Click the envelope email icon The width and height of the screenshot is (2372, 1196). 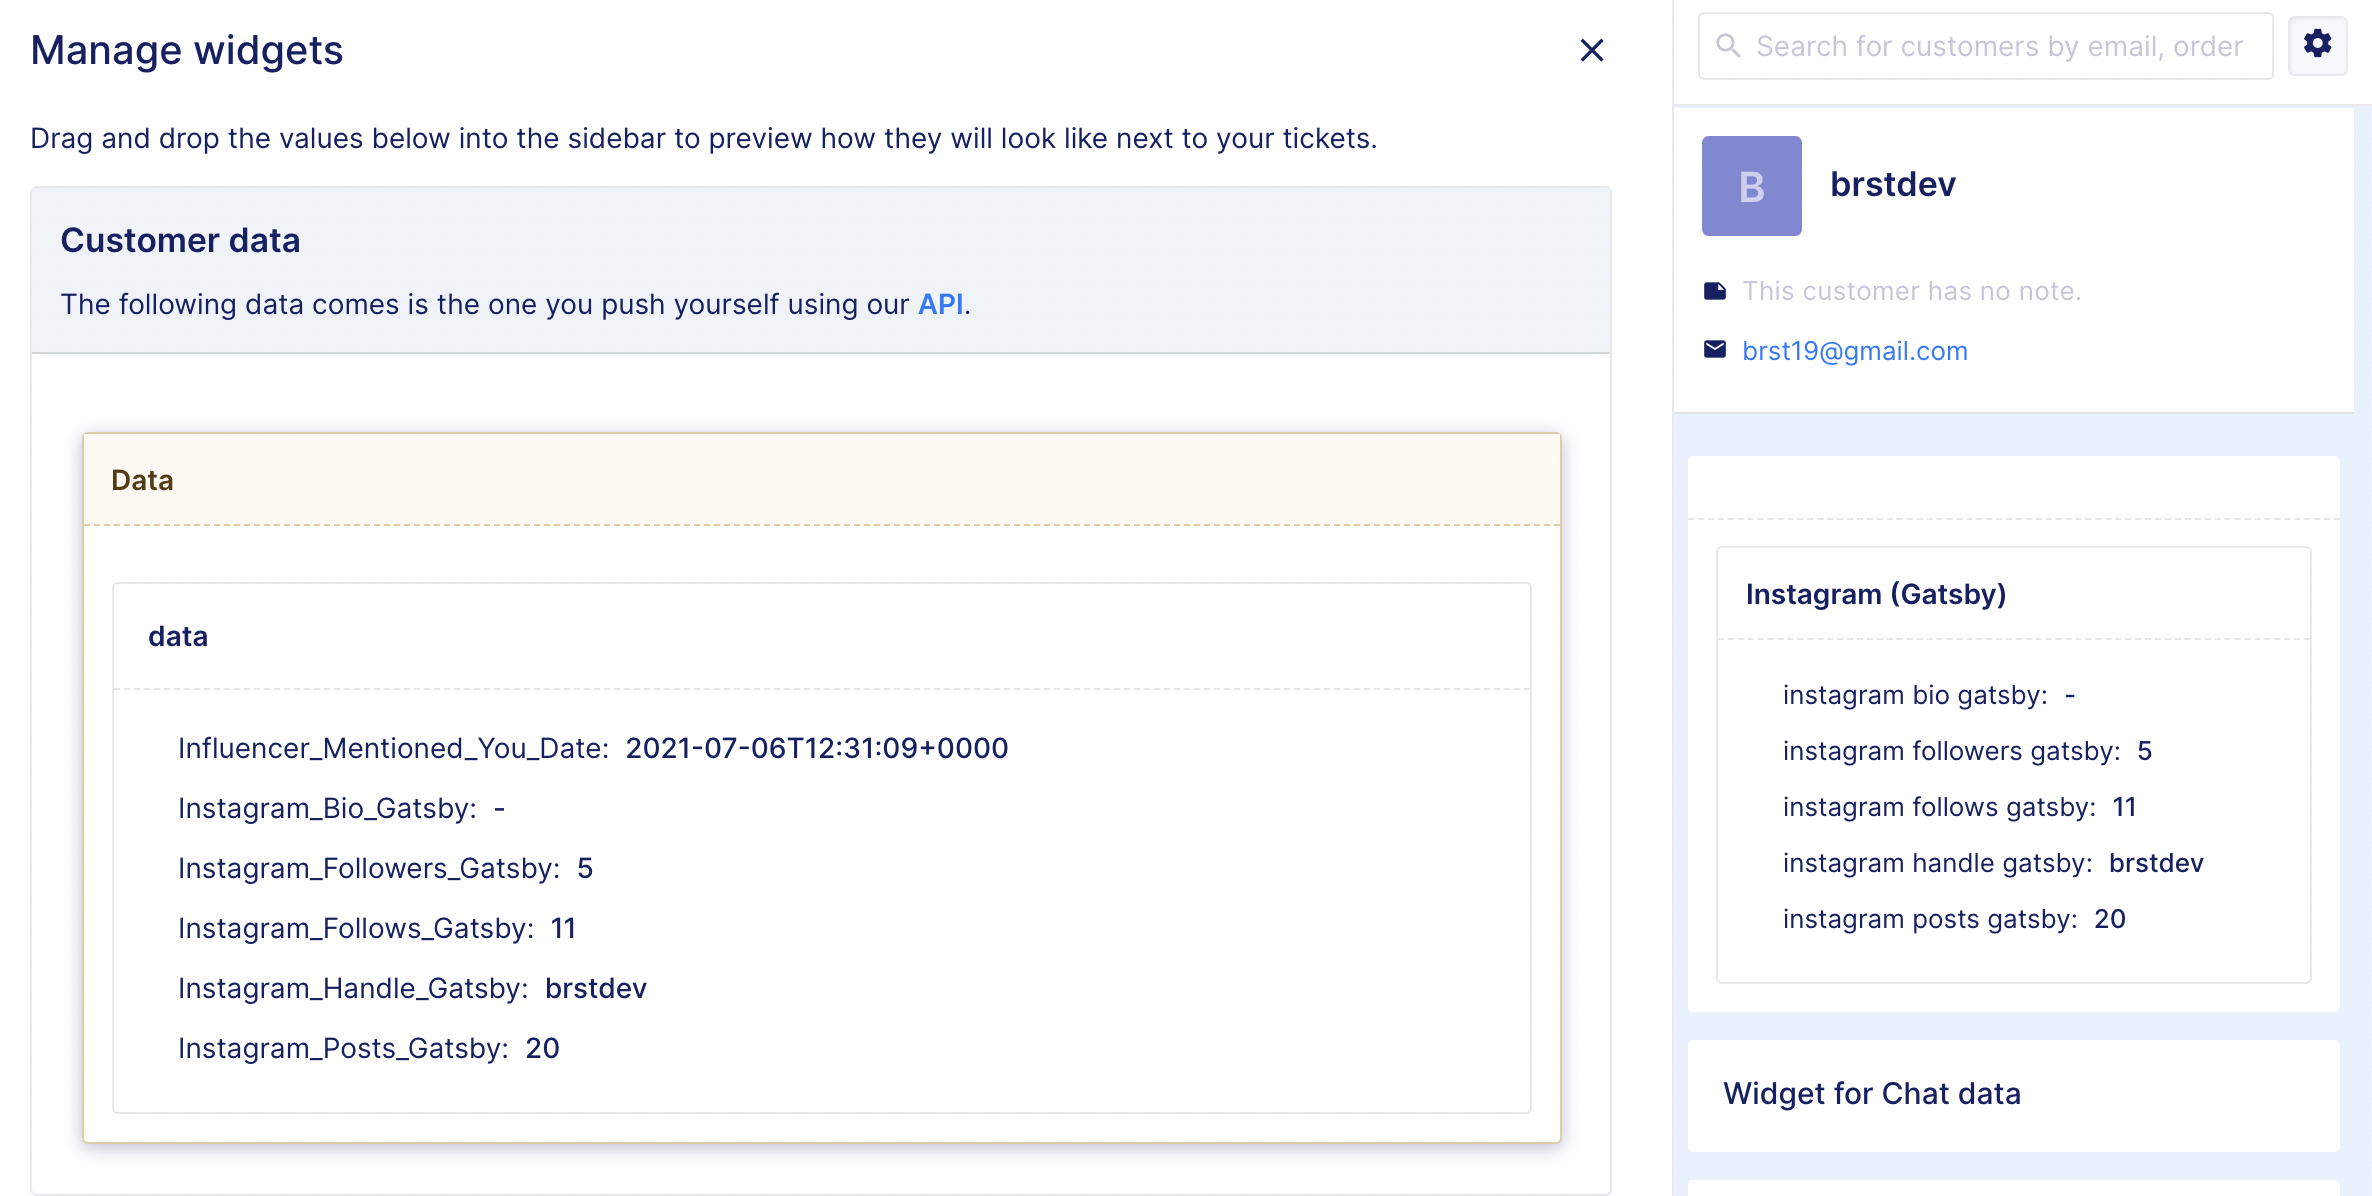1715,350
